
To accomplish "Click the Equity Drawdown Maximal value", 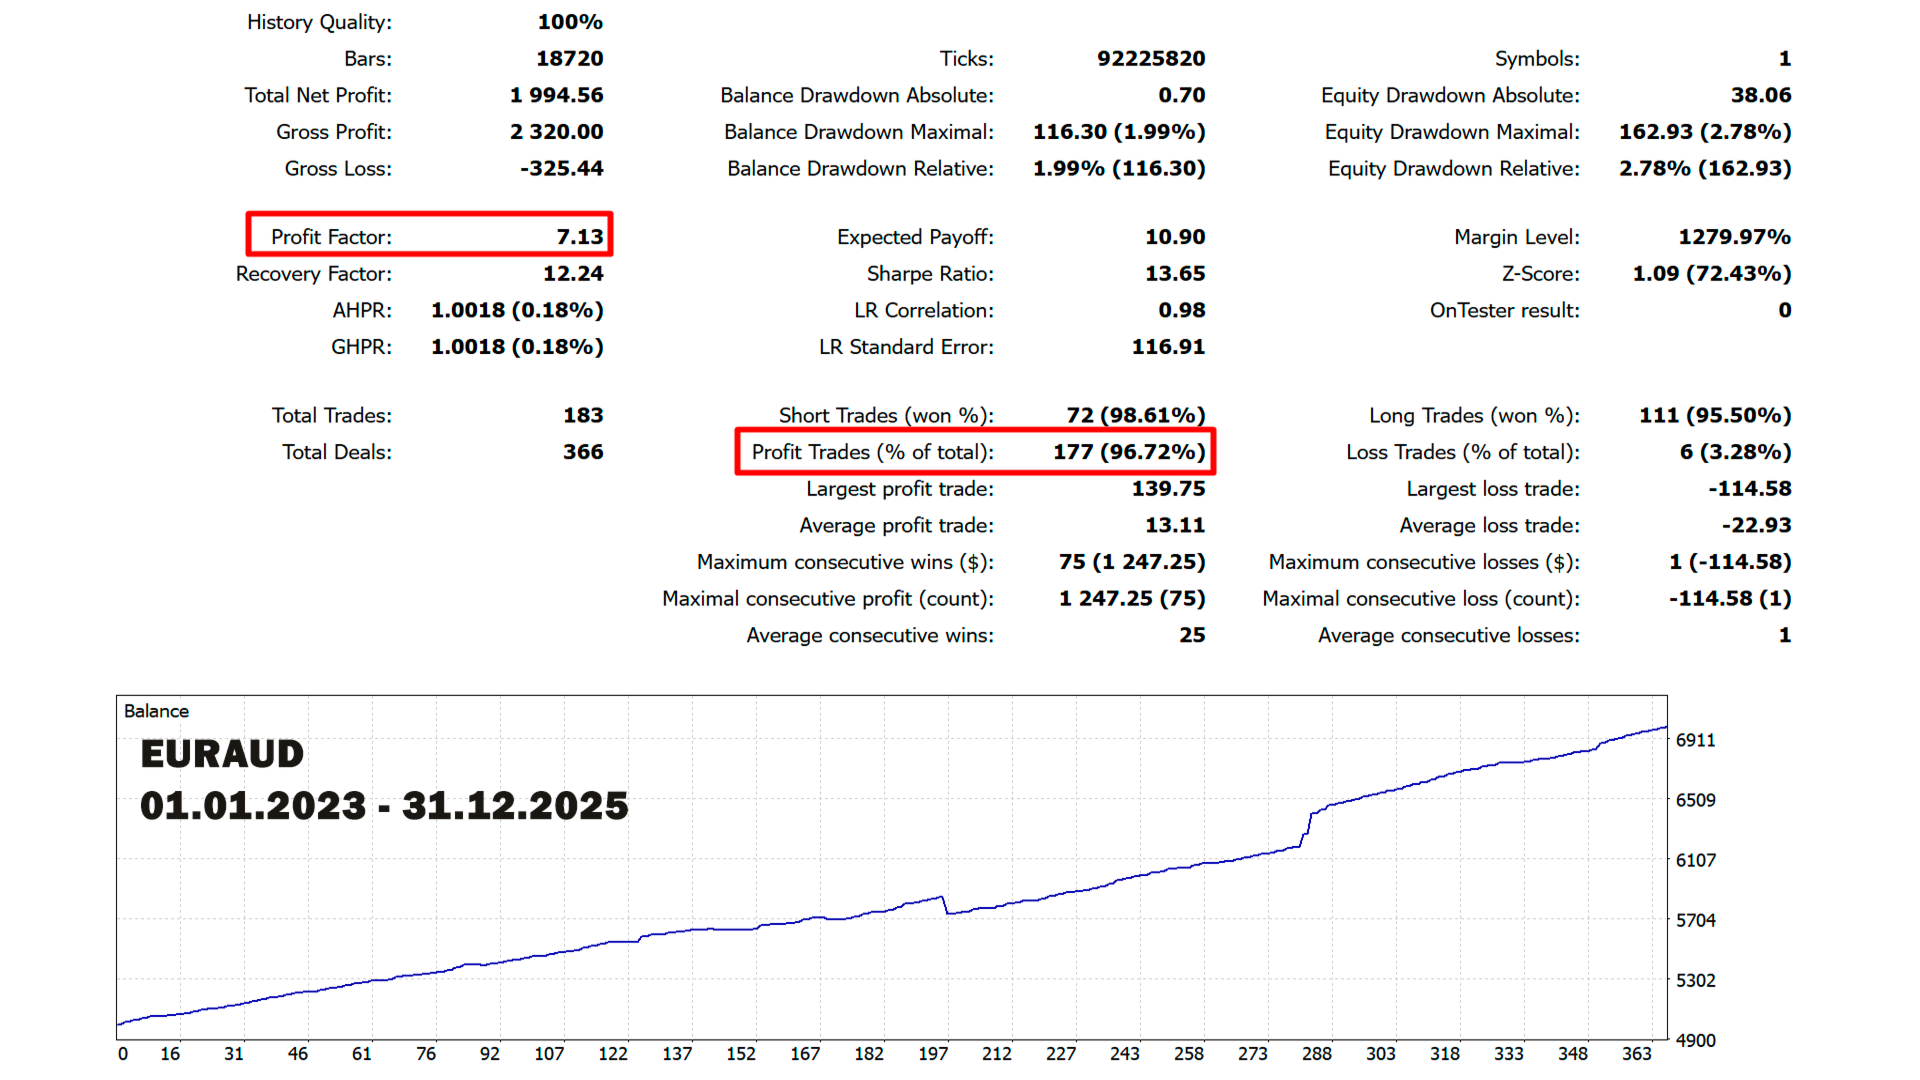I will point(1704,132).
